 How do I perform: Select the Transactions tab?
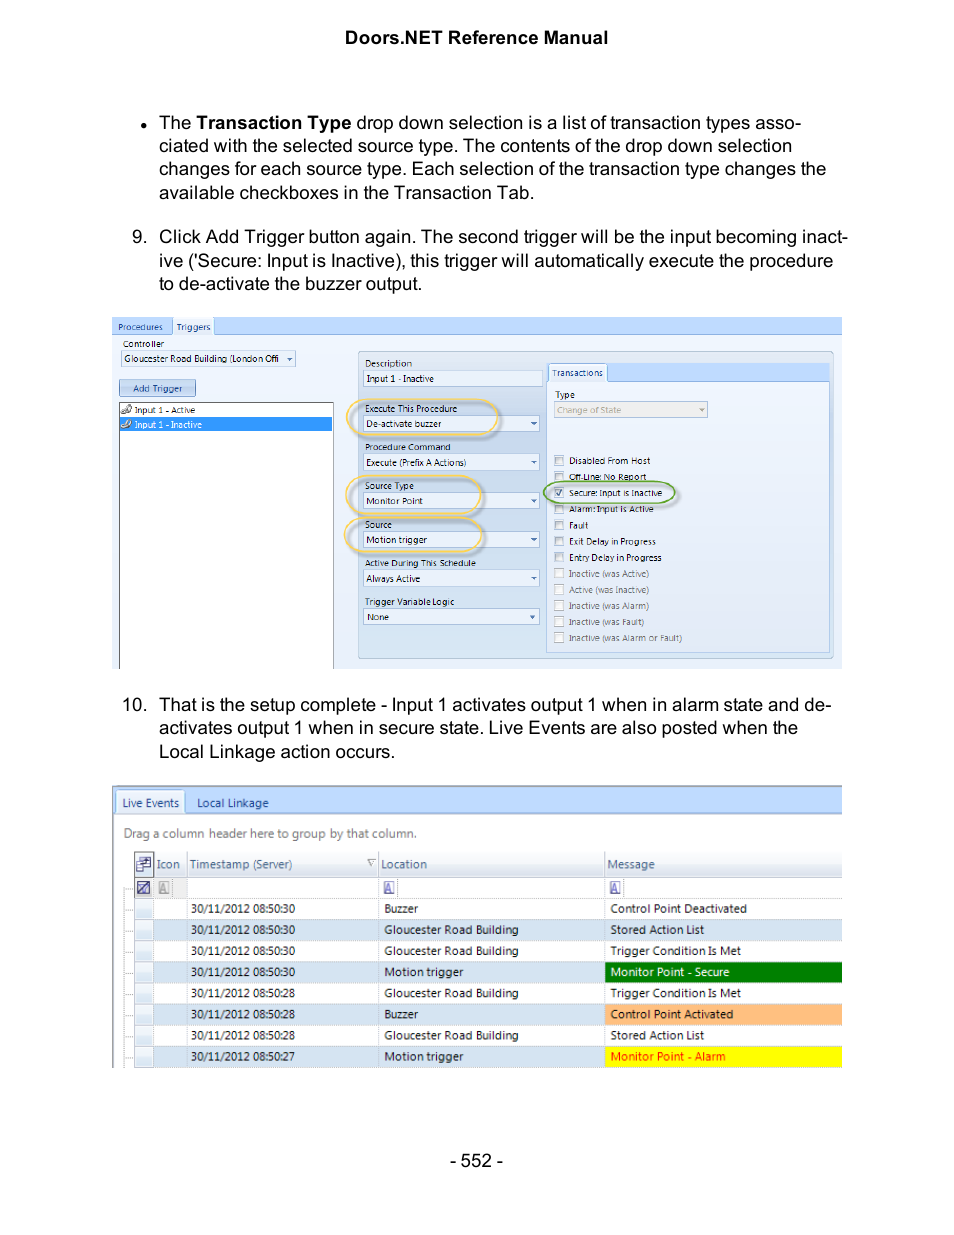[577, 373]
